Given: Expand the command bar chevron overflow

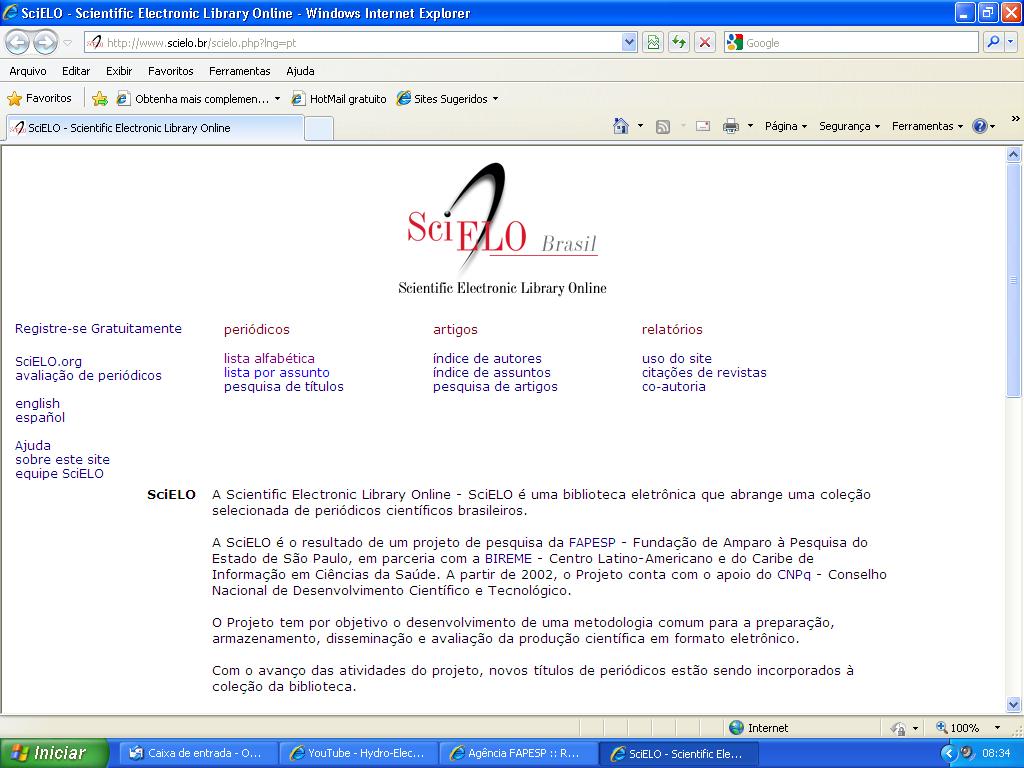Looking at the screenshot, I should [1015, 119].
